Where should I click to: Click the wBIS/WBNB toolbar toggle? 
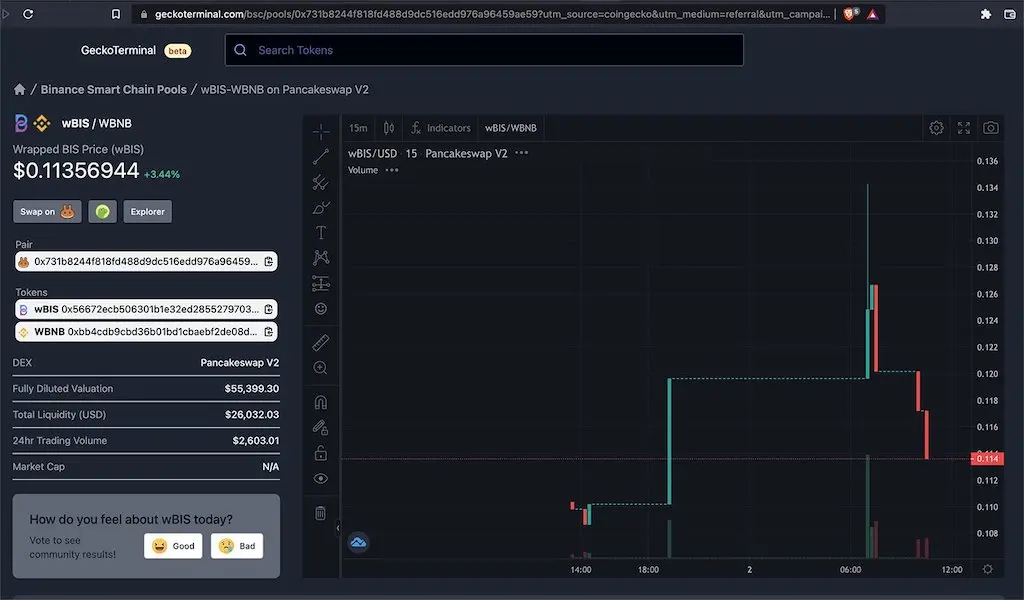pos(511,128)
